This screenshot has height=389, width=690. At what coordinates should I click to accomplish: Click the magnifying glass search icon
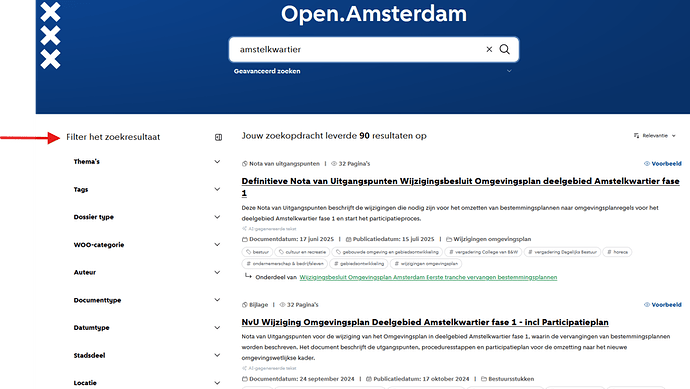tap(505, 49)
